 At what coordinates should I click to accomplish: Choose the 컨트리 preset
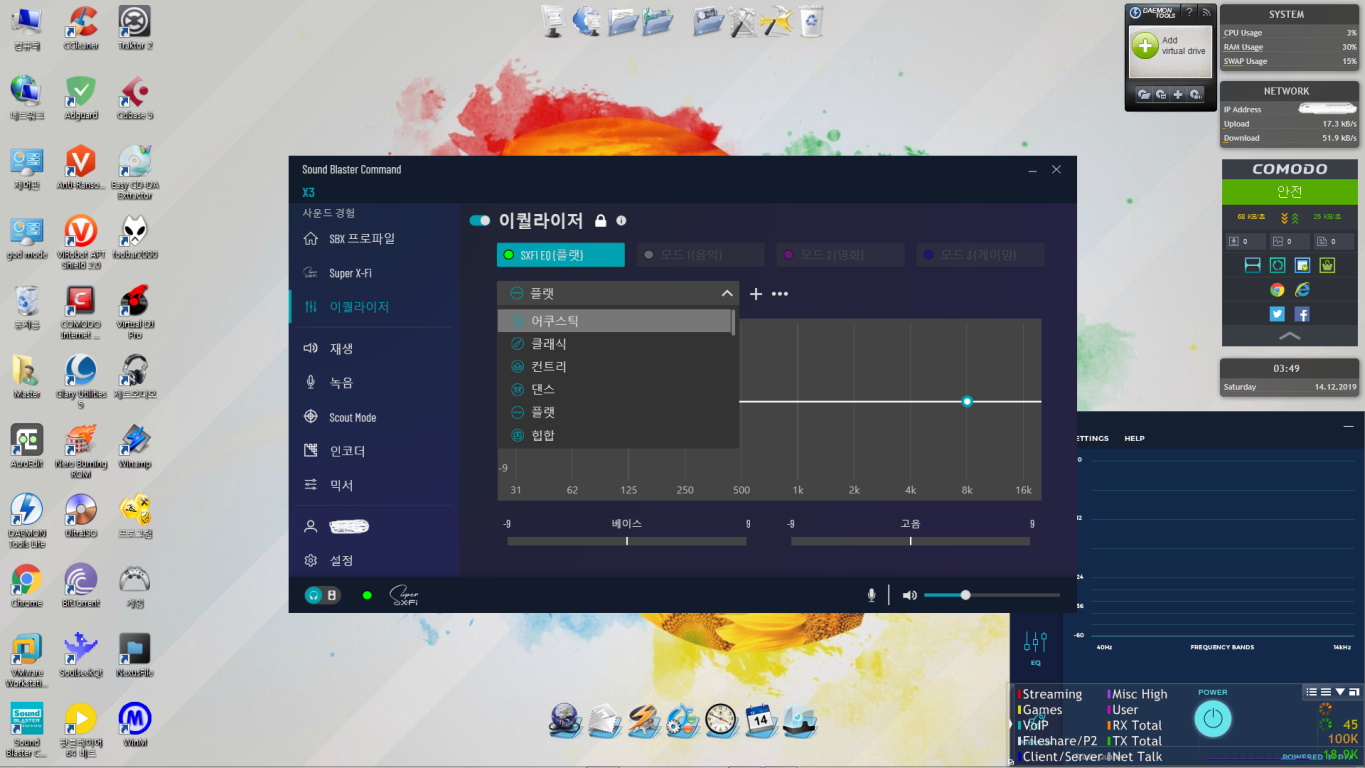pyautogui.click(x=614, y=367)
